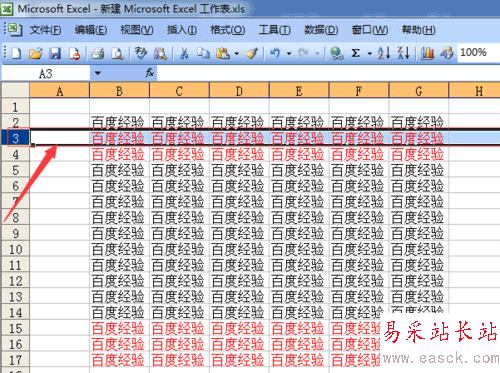Open the Research binoculars tool
The width and height of the screenshot is (500, 373).
(160, 53)
